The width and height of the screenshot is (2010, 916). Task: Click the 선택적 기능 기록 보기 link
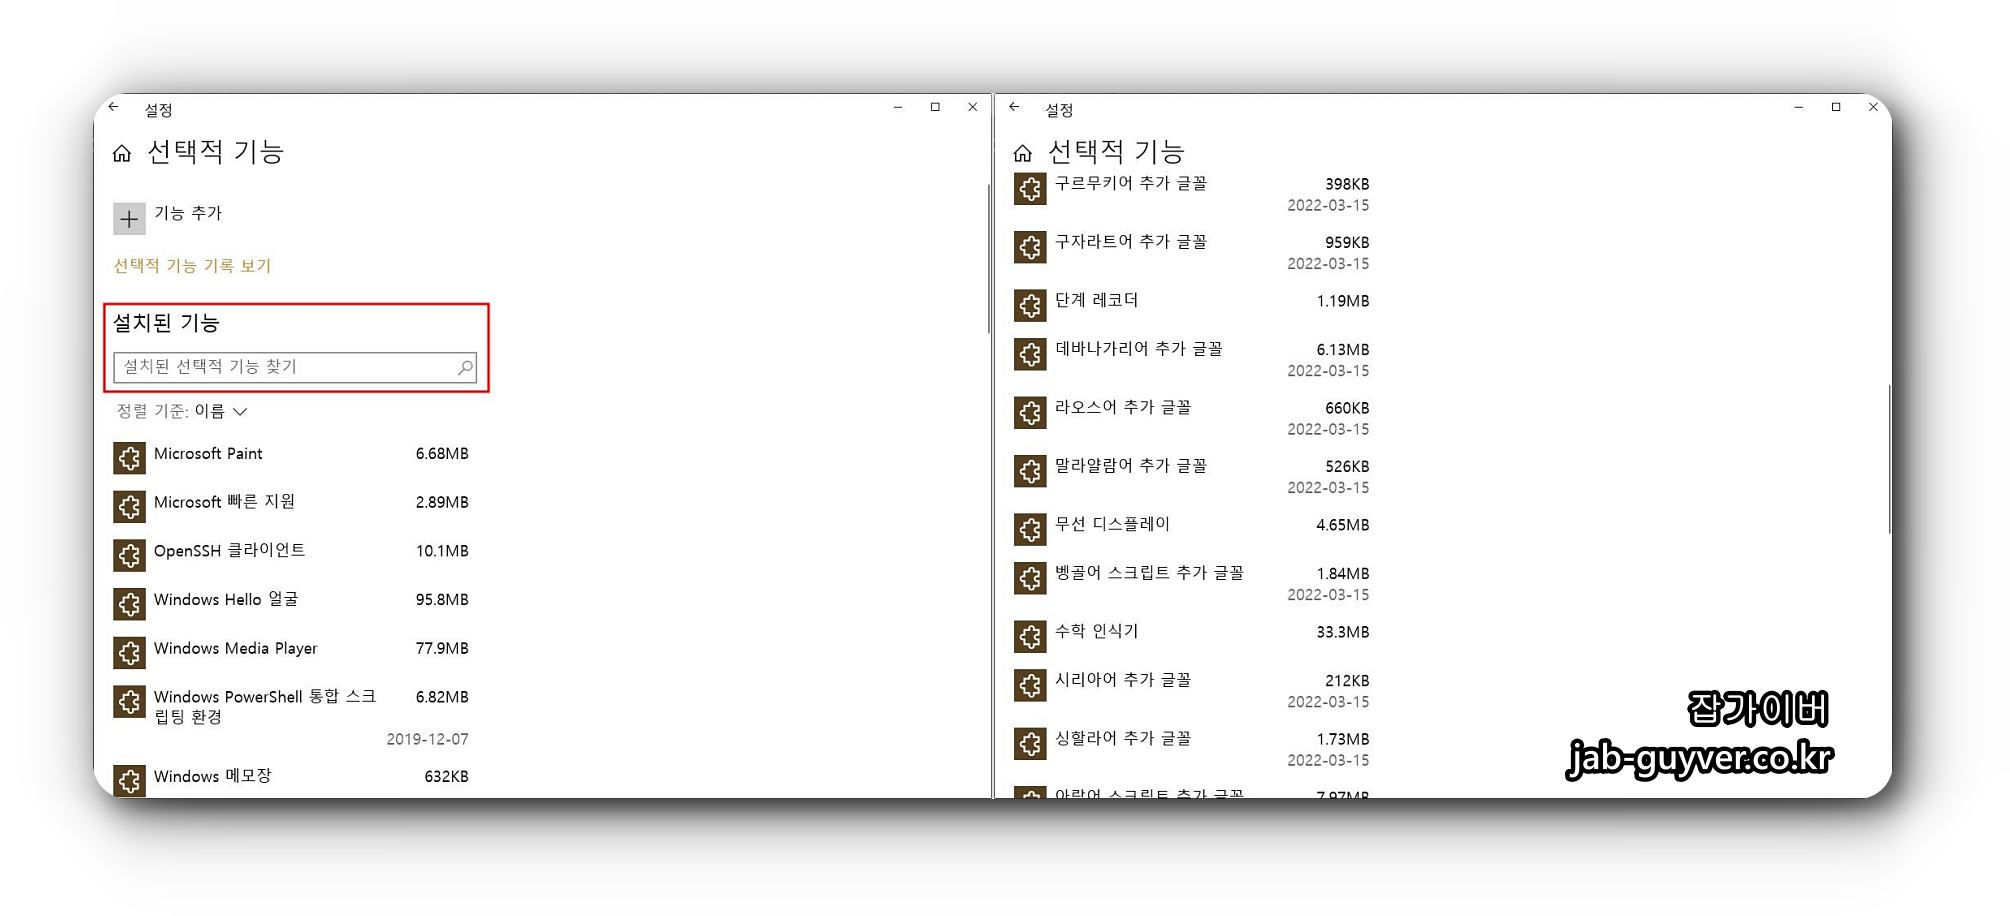click(190, 265)
